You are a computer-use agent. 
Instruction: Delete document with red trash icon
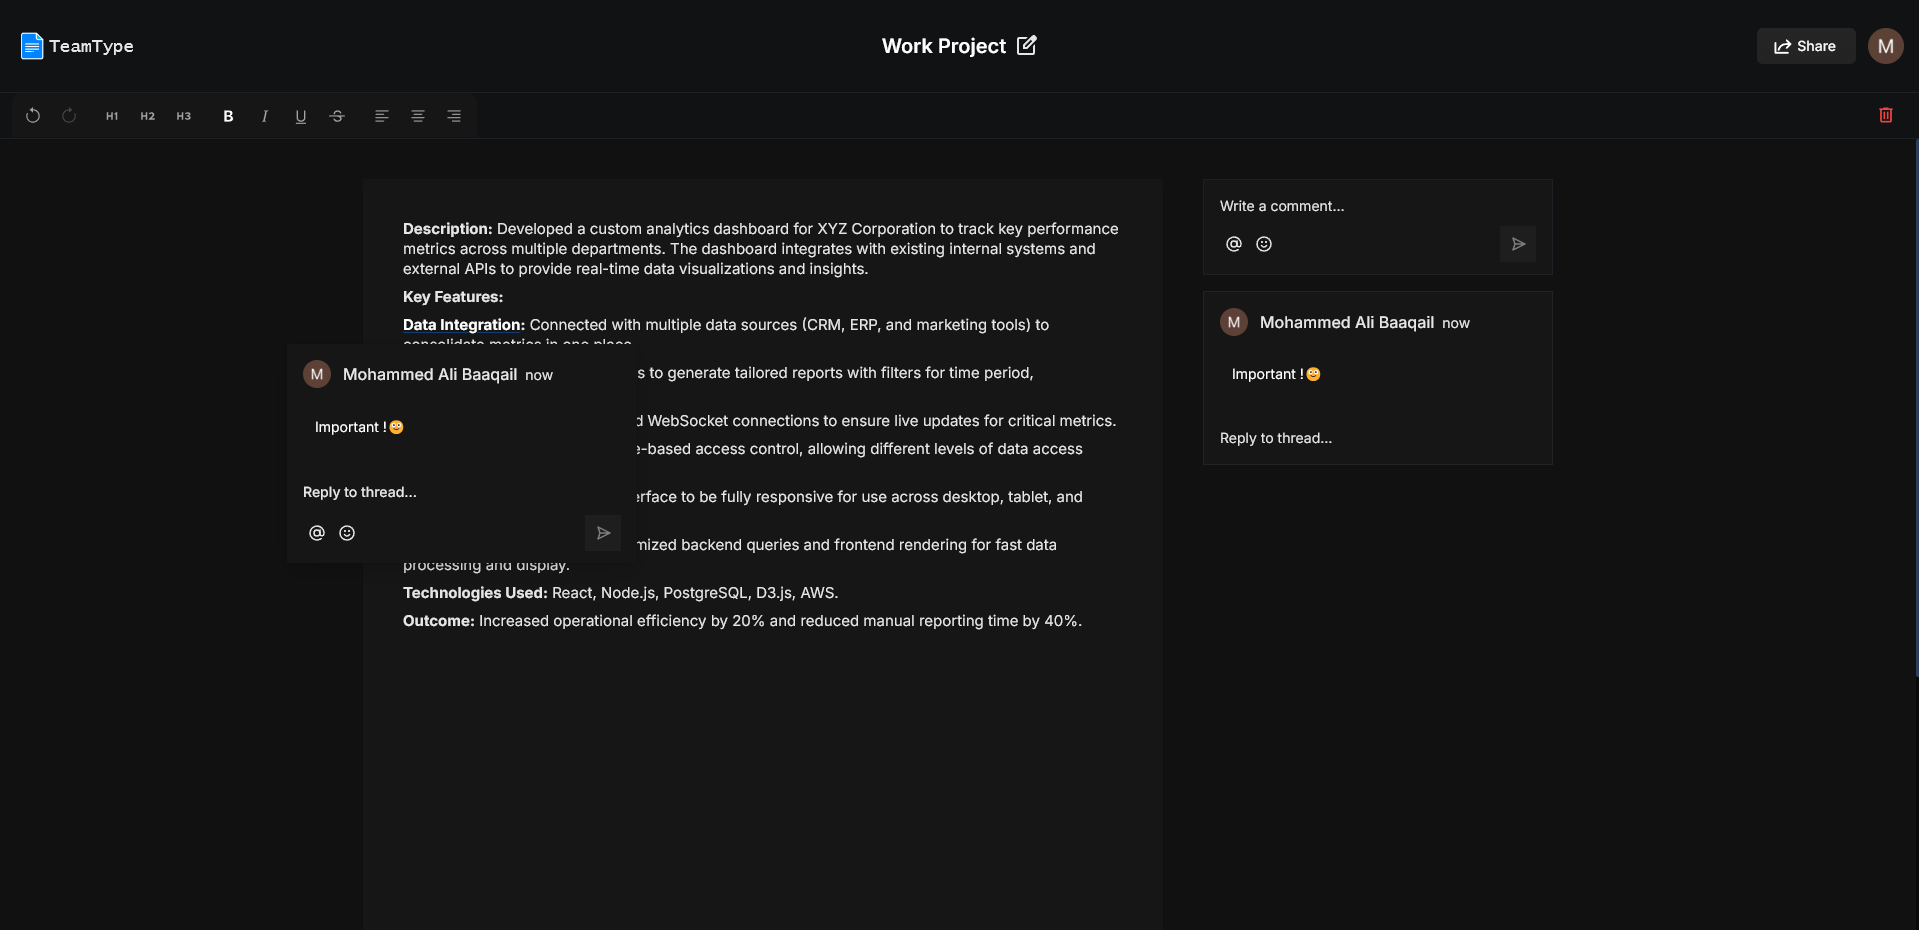click(x=1886, y=115)
